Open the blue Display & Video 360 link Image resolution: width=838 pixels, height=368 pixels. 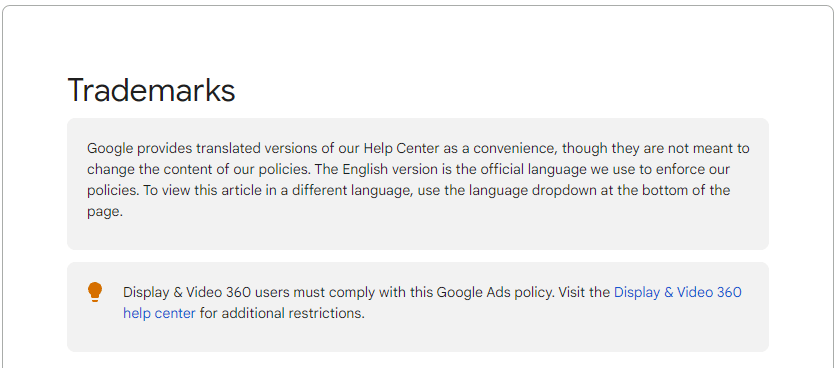coord(678,293)
